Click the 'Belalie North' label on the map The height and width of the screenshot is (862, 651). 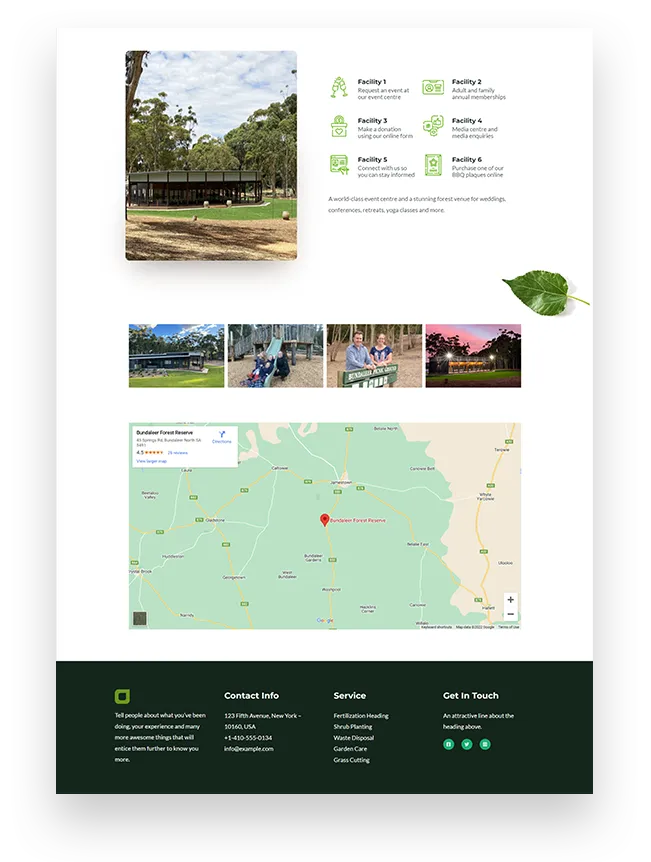point(386,428)
